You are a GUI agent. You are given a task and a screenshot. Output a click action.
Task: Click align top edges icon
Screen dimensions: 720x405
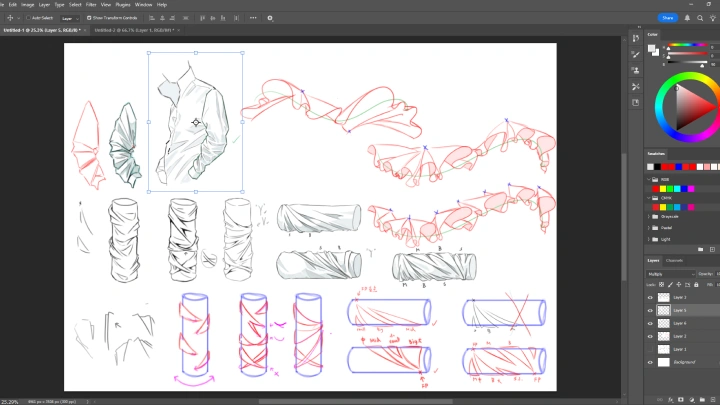coord(202,18)
